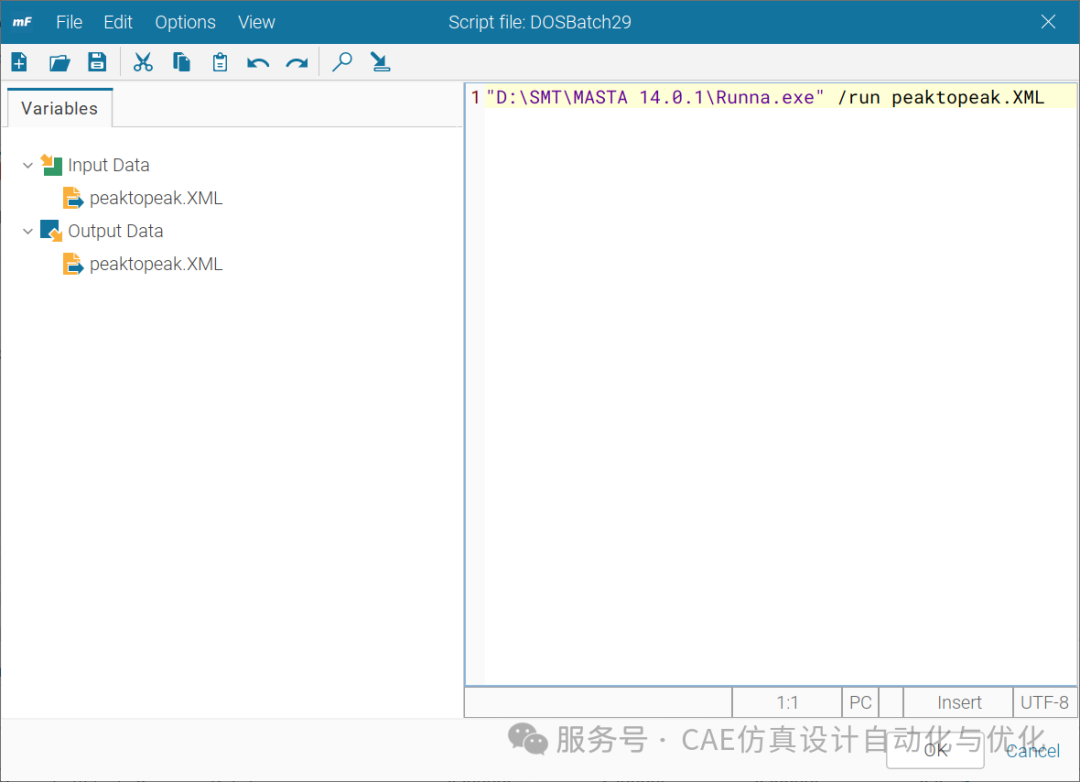Collapse the Output Data tree node
This screenshot has width=1080, height=782.
tap(28, 231)
